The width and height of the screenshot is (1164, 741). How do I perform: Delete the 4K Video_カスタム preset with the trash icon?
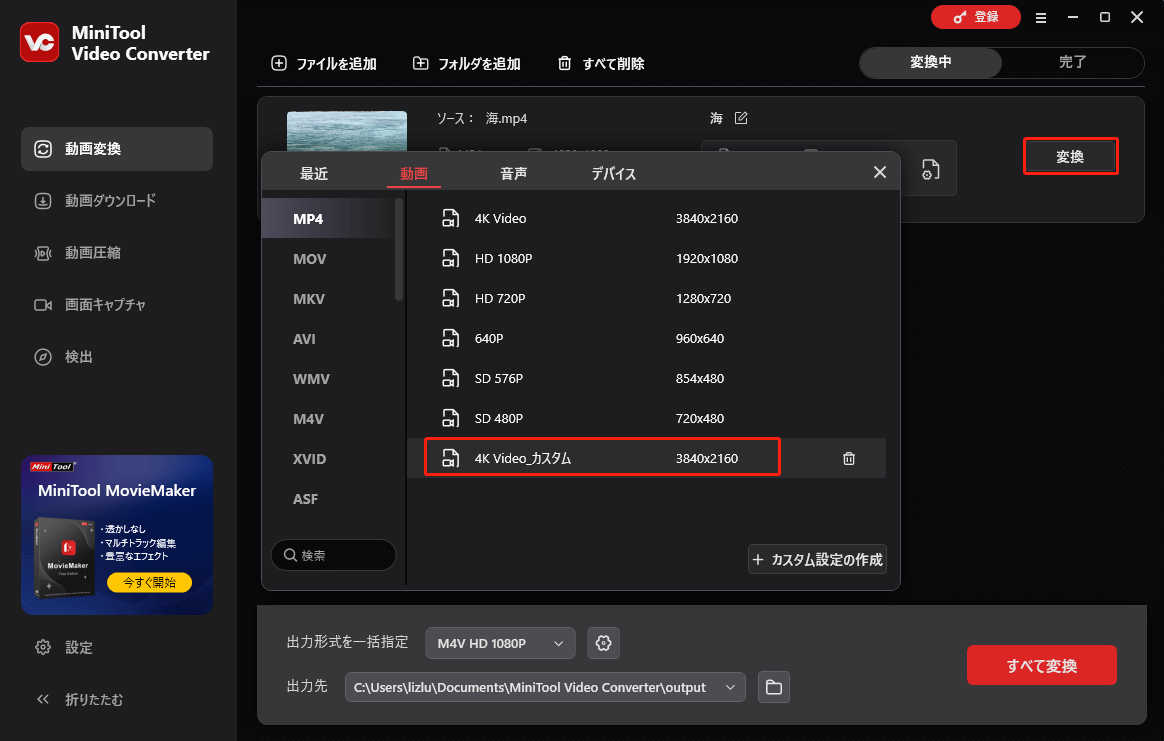click(849, 459)
